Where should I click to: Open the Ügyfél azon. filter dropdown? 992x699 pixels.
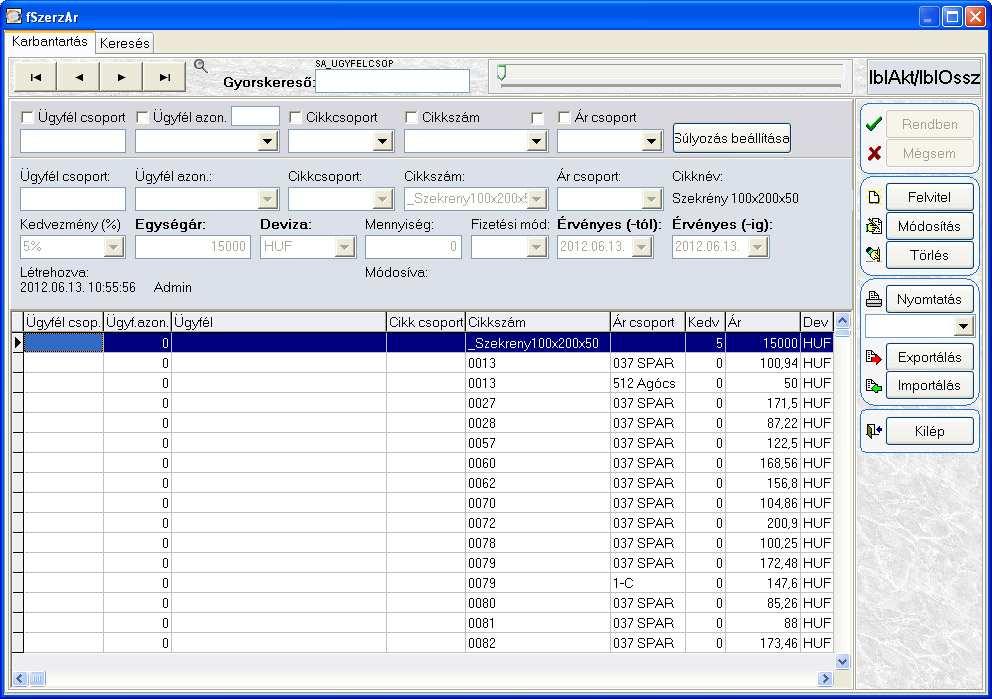pos(268,142)
